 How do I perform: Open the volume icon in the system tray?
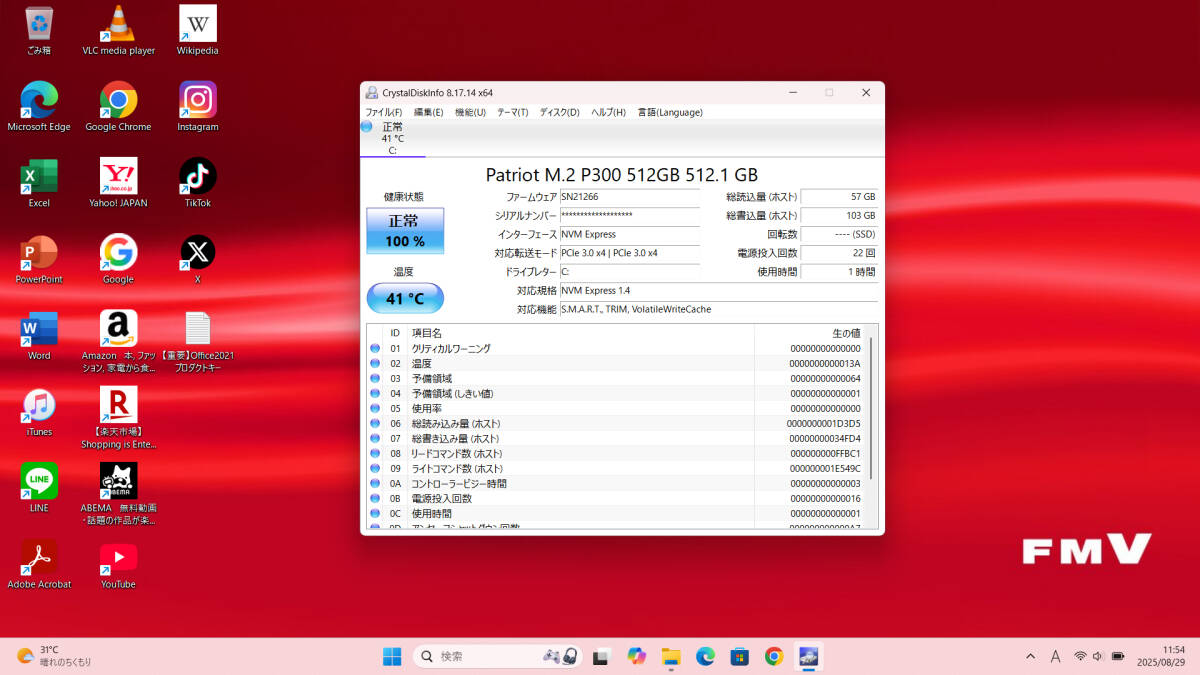tap(1098, 656)
